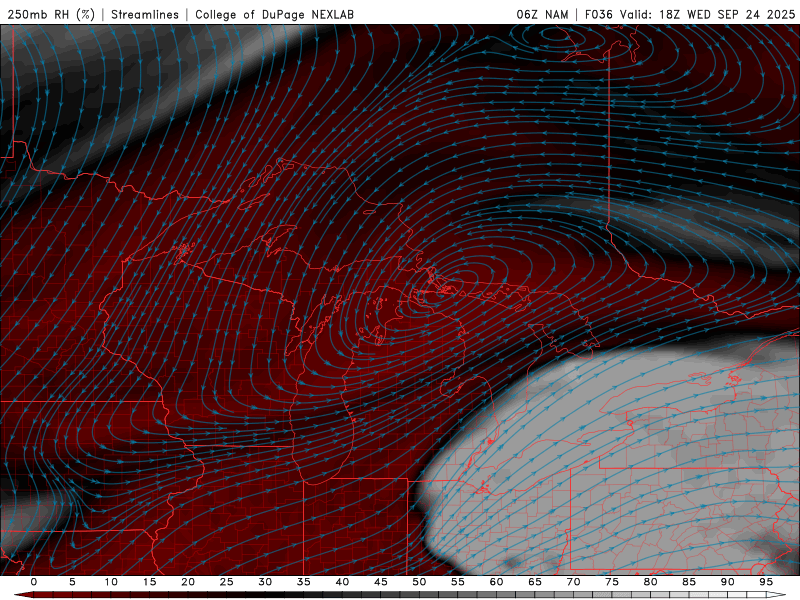Image resolution: width=800 pixels, height=600 pixels.
Task: Click the 'Streamlines' label in header
Action: click(145, 15)
